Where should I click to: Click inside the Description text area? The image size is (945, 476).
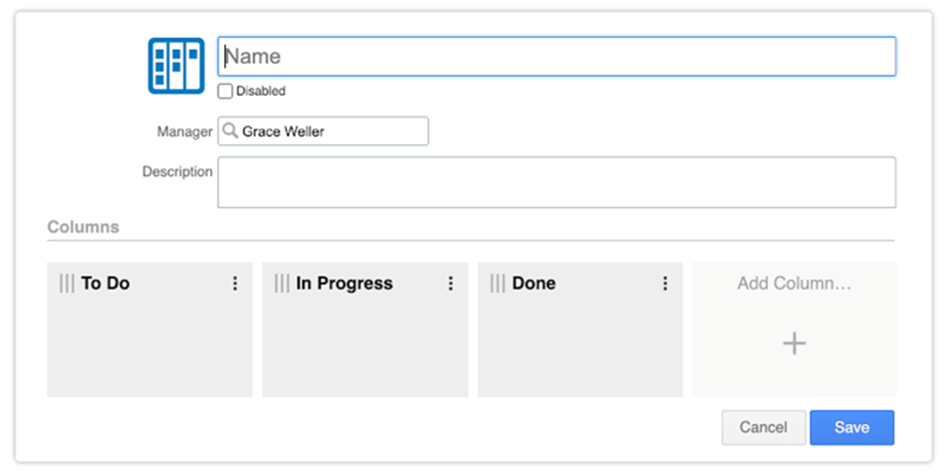(x=557, y=182)
